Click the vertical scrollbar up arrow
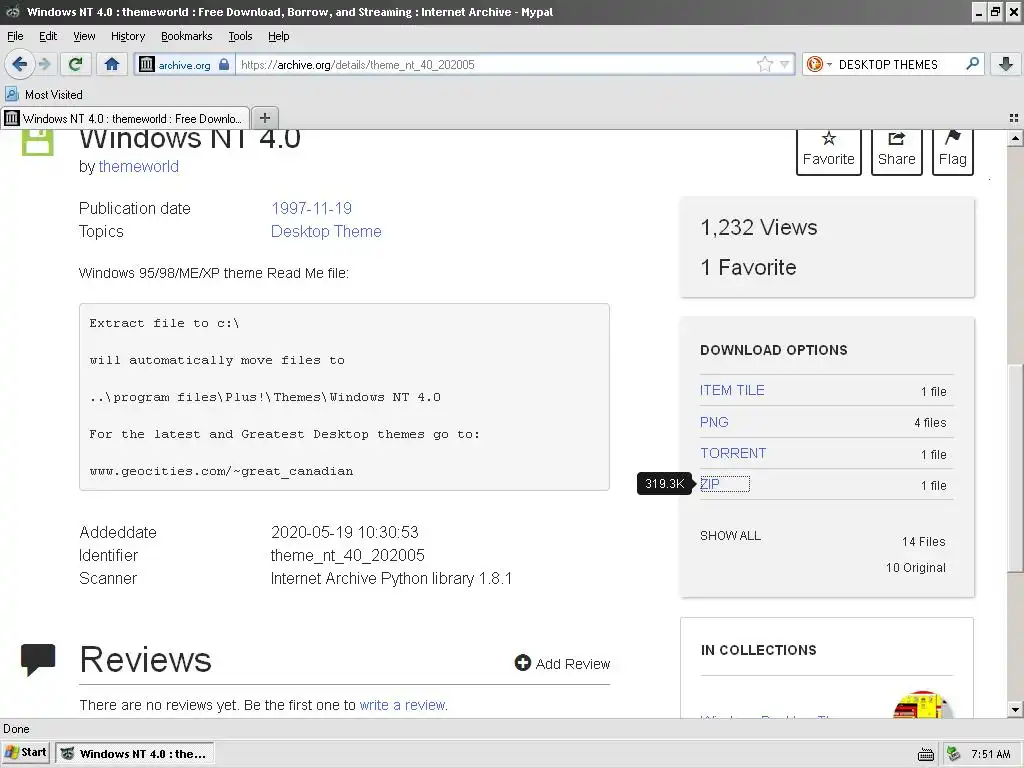The height and width of the screenshot is (768, 1024). [x=1015, y=138]
